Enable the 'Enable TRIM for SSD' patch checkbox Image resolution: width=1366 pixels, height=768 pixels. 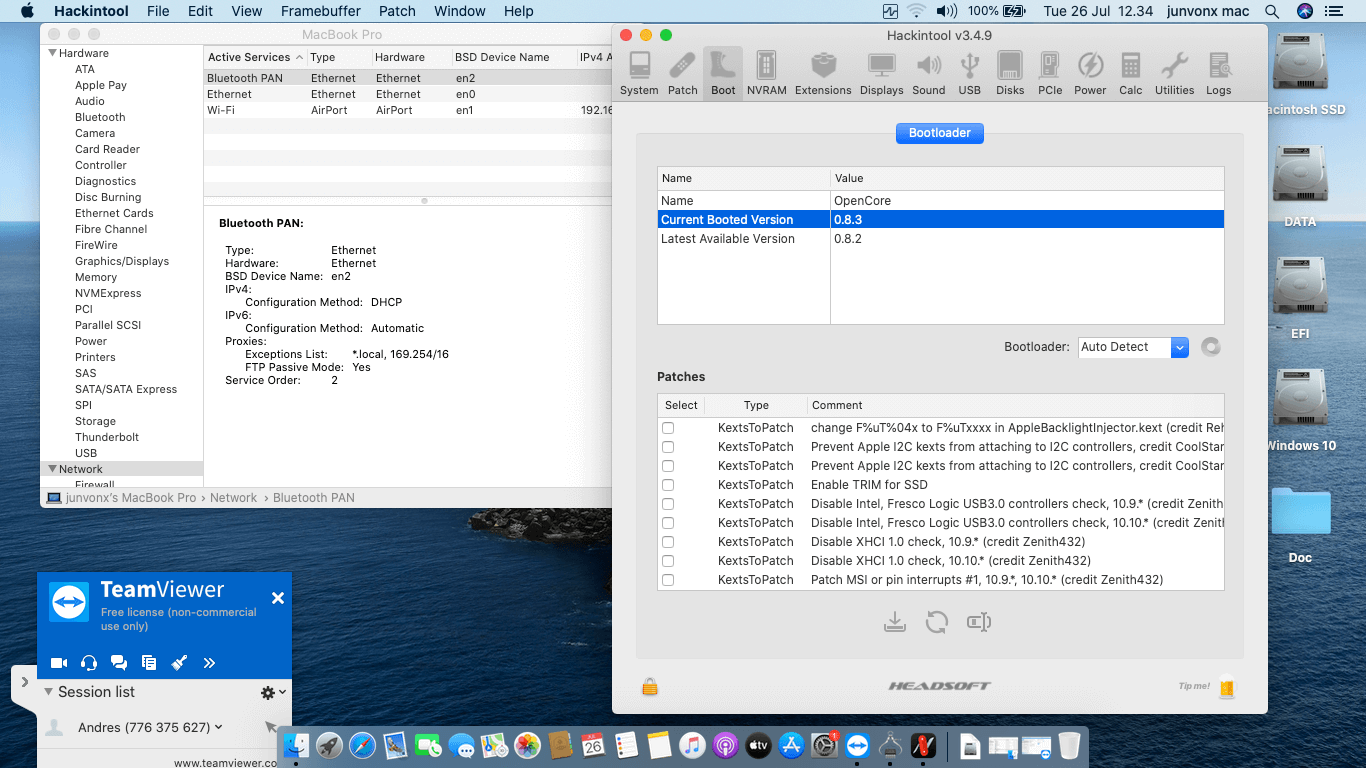[x=668, y=485]
